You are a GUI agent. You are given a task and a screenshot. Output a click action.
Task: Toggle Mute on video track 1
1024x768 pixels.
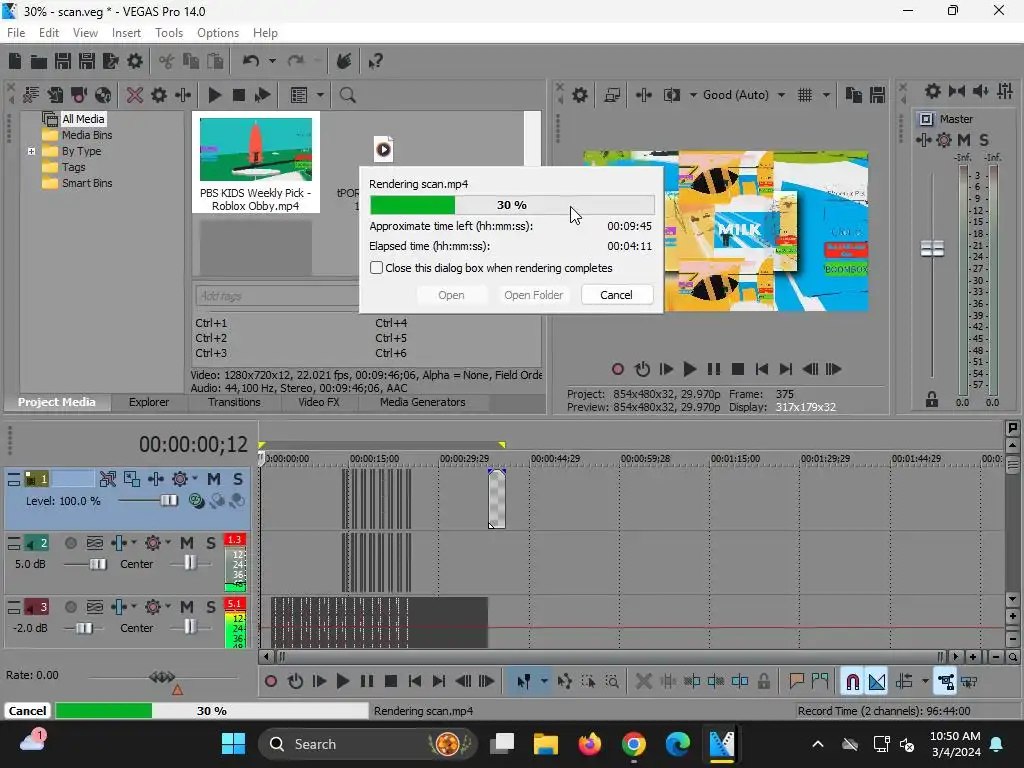click(214, 479)
